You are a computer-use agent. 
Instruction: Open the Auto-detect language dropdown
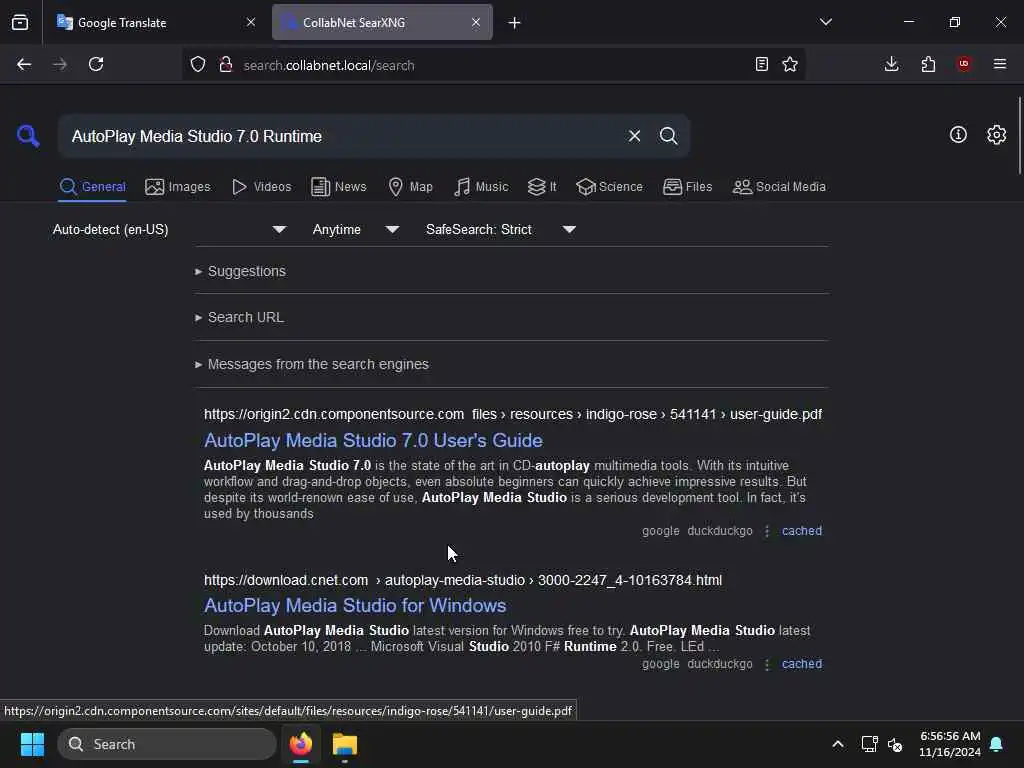(x=170, y=229)
